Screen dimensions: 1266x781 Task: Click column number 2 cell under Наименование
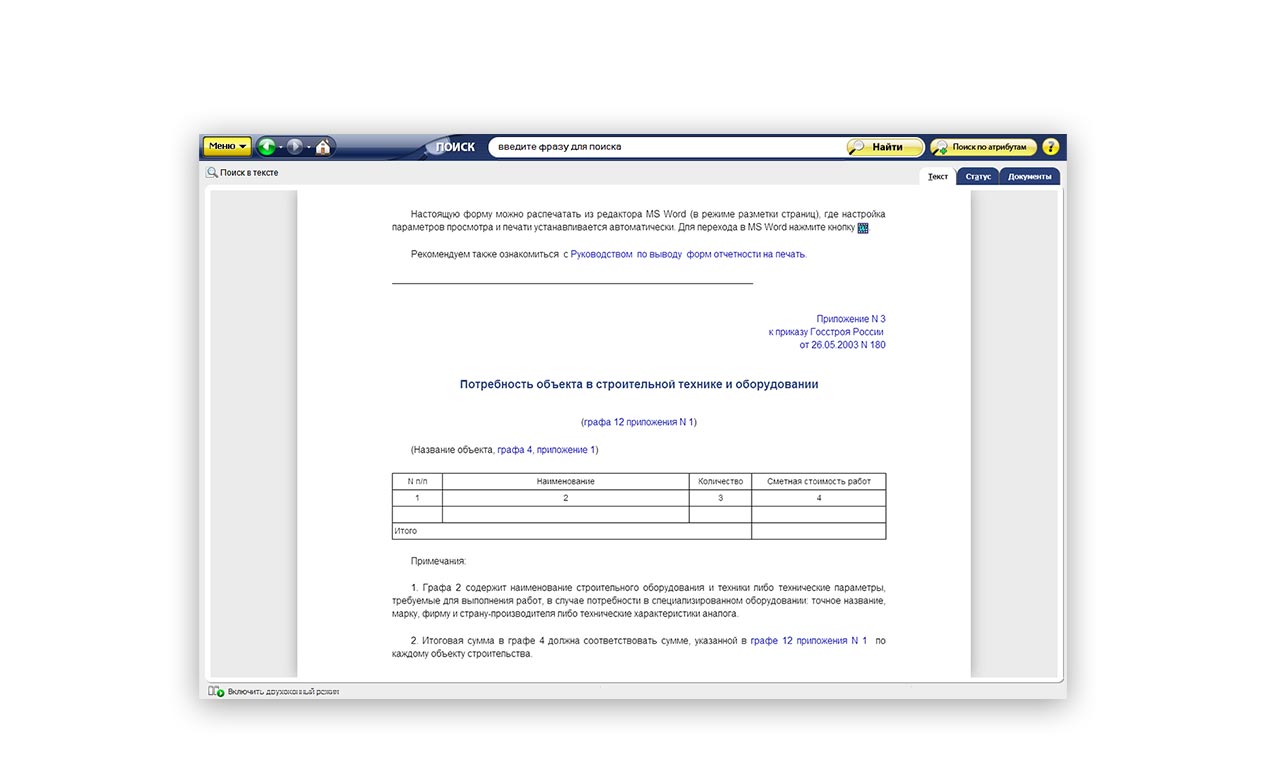tap(565, 498)
